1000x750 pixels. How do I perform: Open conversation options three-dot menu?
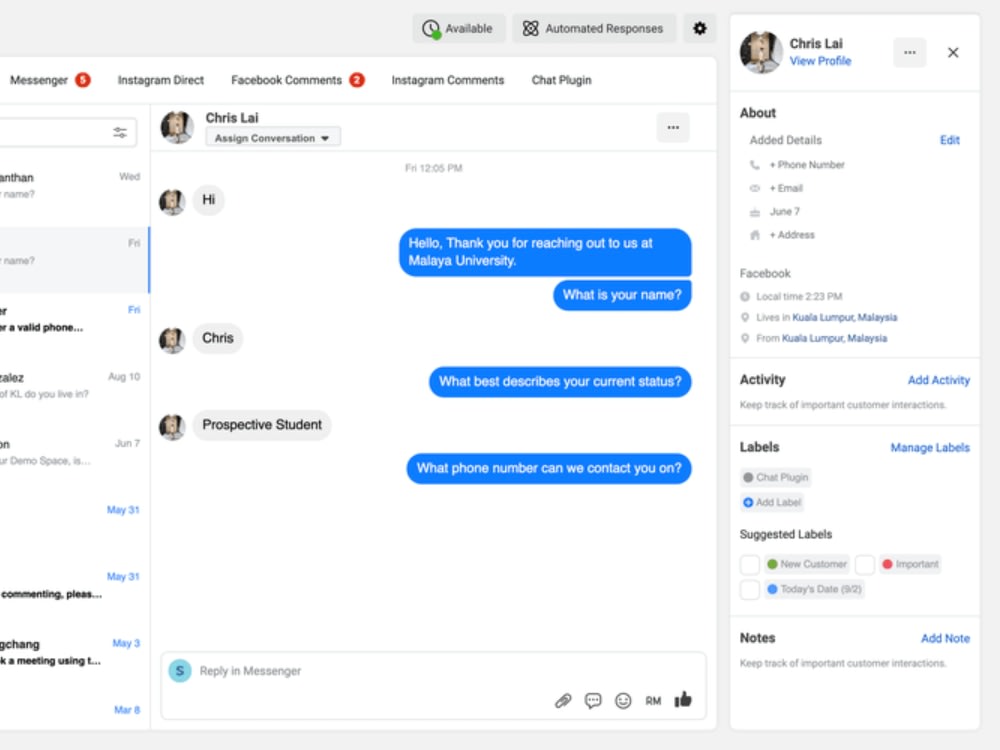[673, 128]
